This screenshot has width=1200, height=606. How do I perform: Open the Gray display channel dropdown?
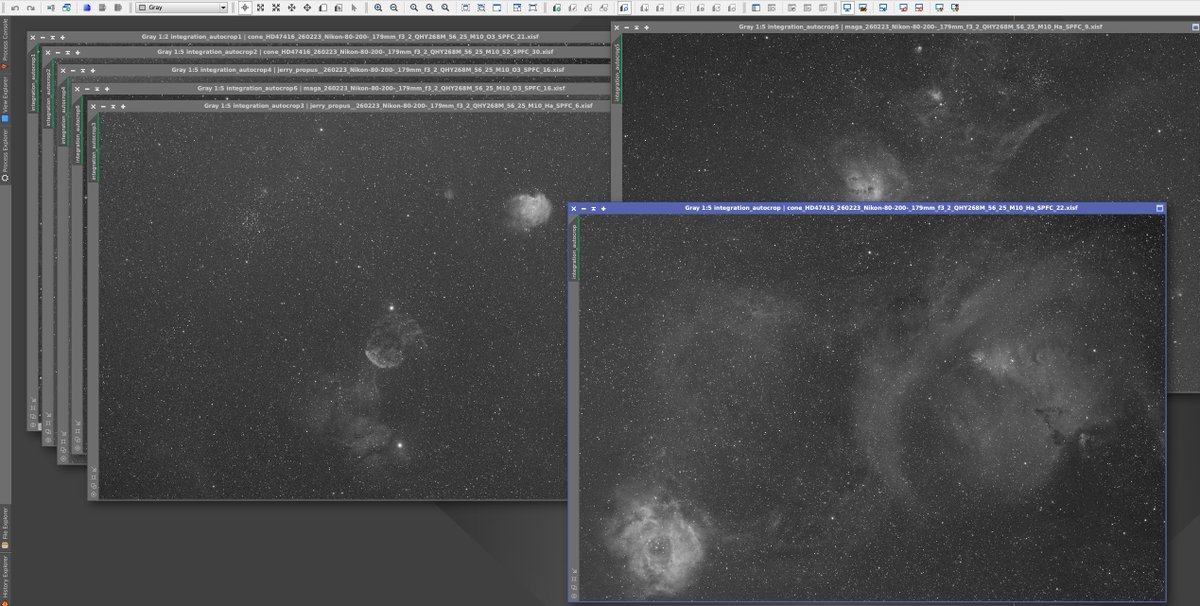point(181,7)
